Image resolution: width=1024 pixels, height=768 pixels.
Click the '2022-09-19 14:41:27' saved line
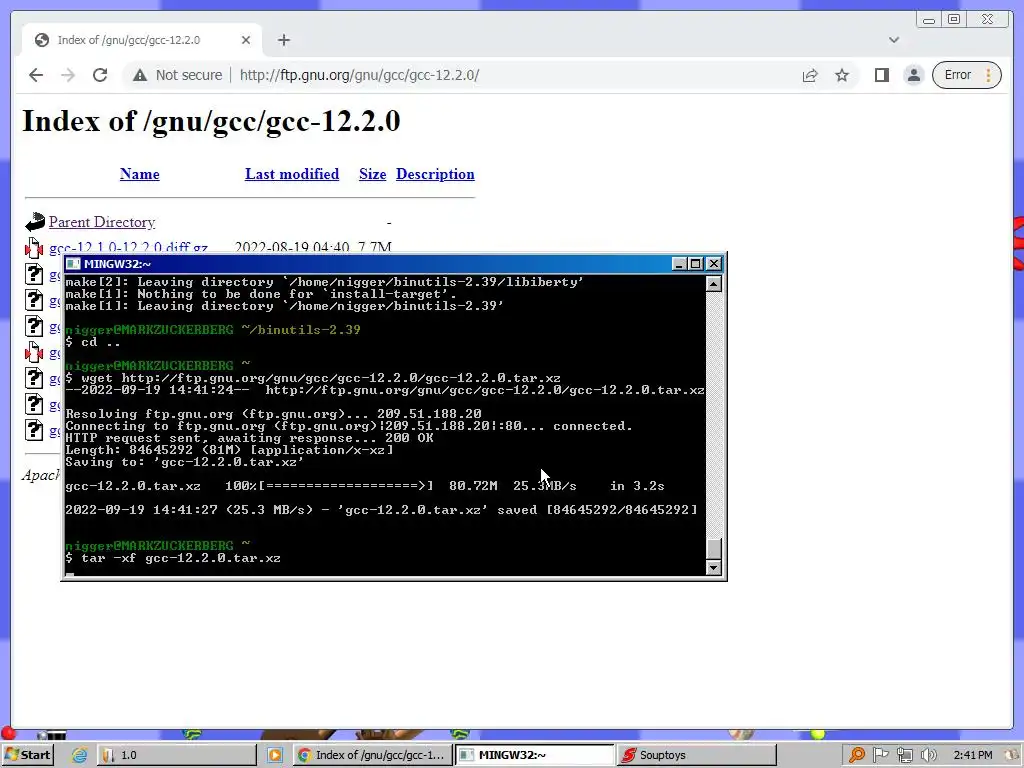(x=381, y=509)
